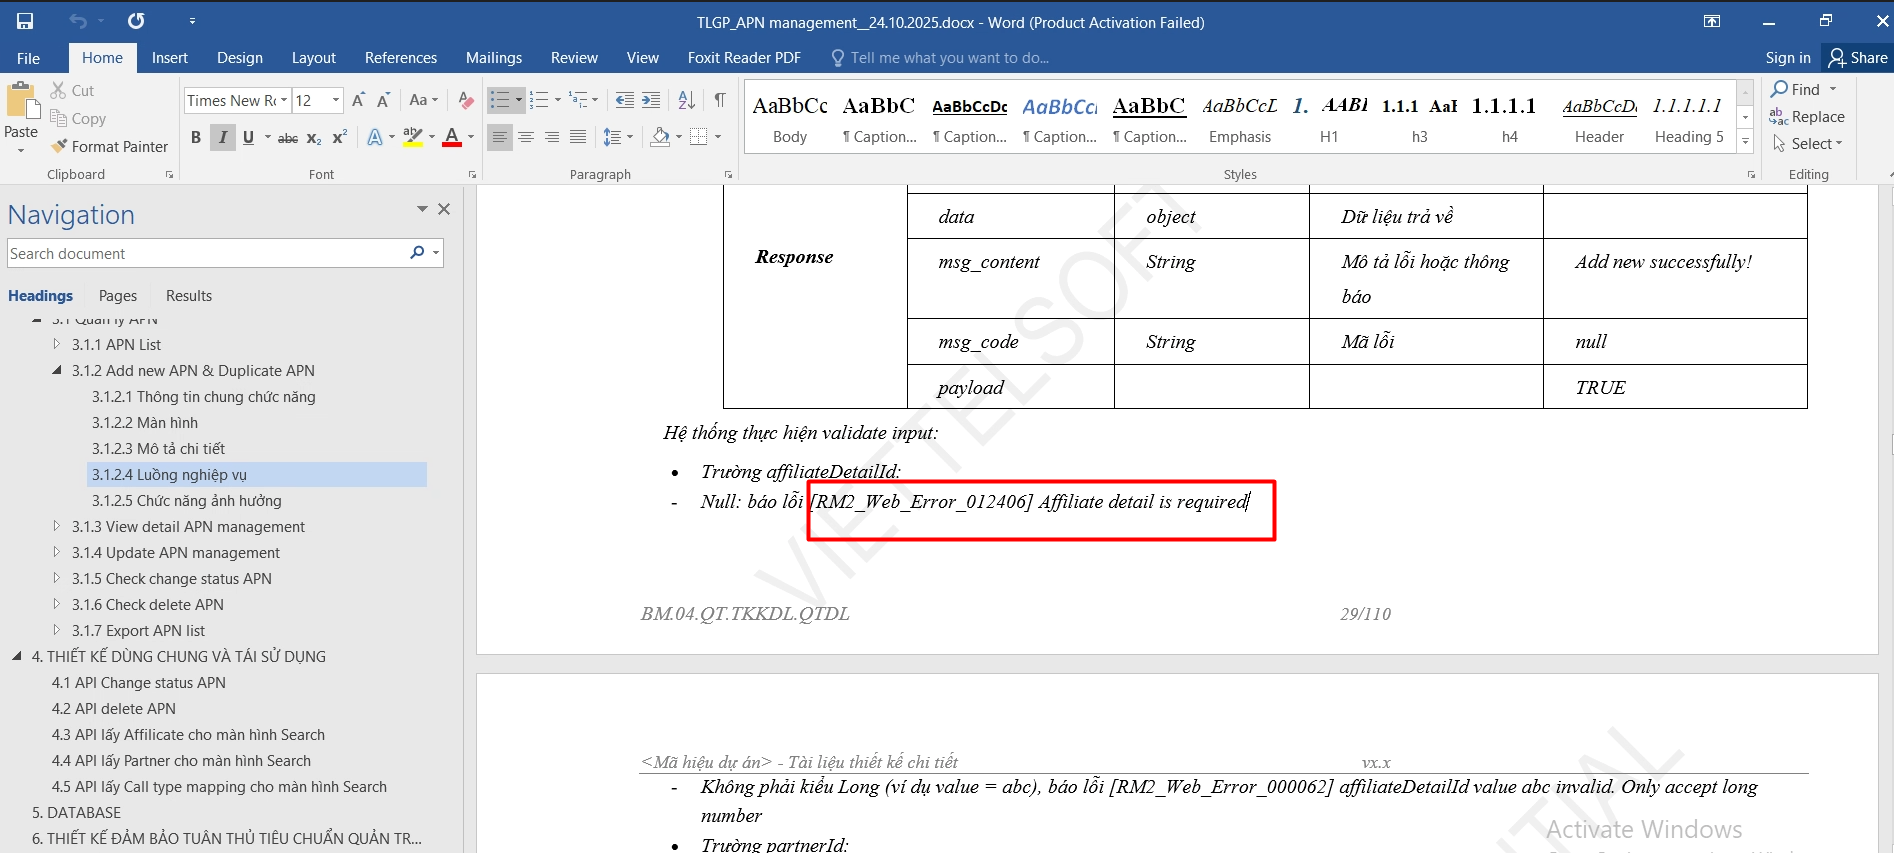Click the Grow Font size icon
Image resolution: width=1894 pixels, height=853 pixels.
[358, 100]
